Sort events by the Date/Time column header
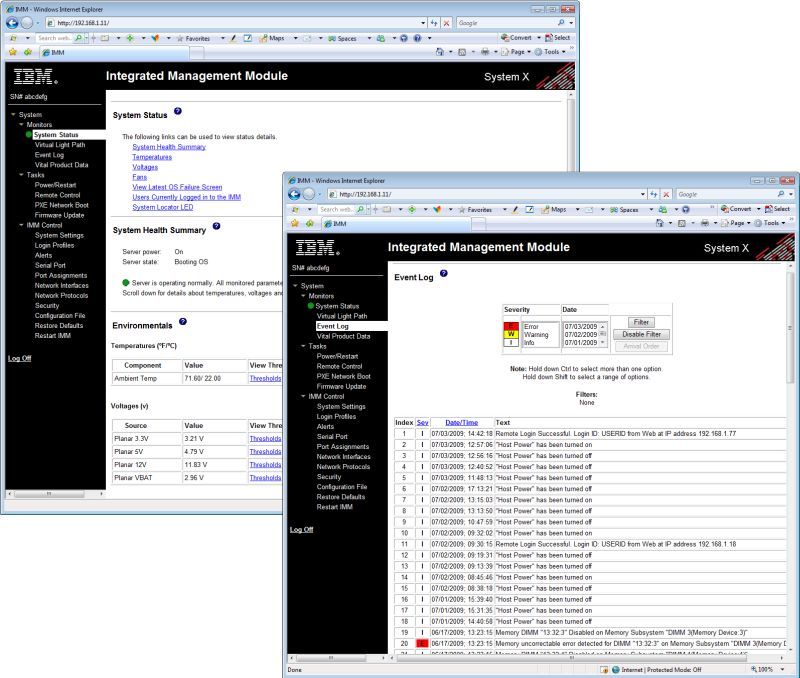This screenshot has width=800, height=678. tap(462, 422)
